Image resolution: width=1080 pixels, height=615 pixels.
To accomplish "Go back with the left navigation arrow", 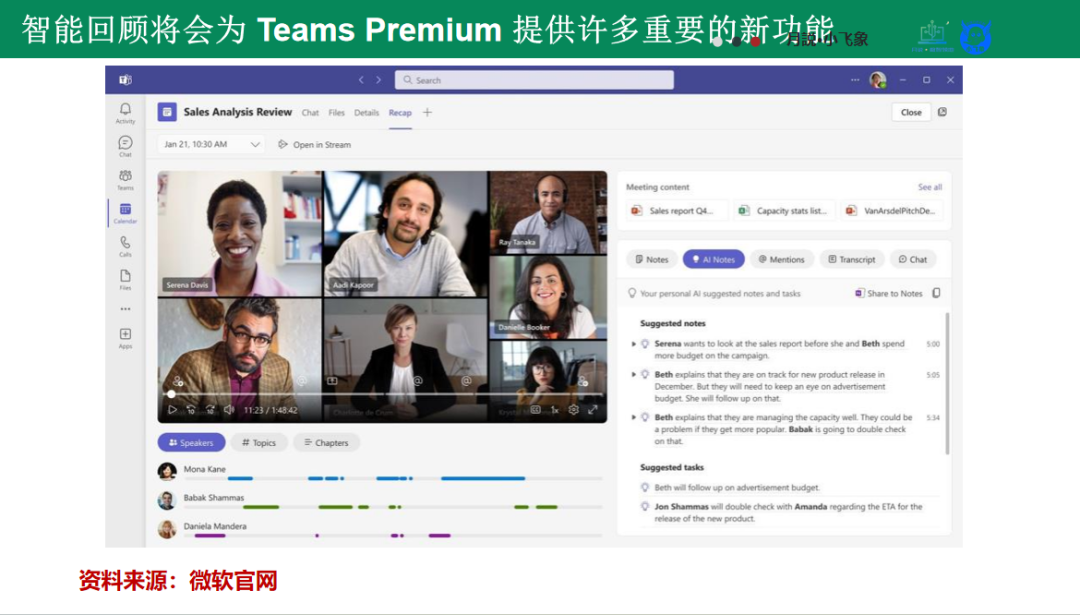I will [x=361, y=80].
